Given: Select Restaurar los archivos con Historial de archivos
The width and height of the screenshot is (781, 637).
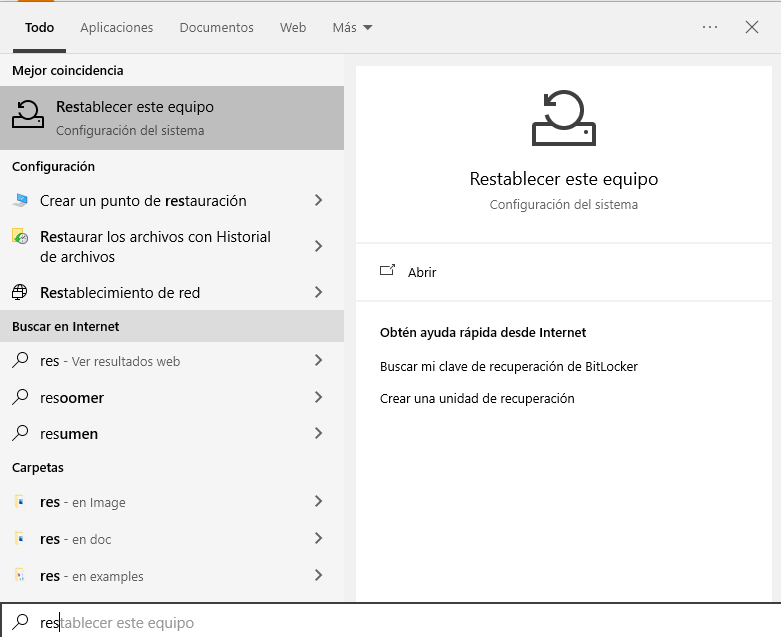Looking at the screenshot, I should click(x=172, y=246).
